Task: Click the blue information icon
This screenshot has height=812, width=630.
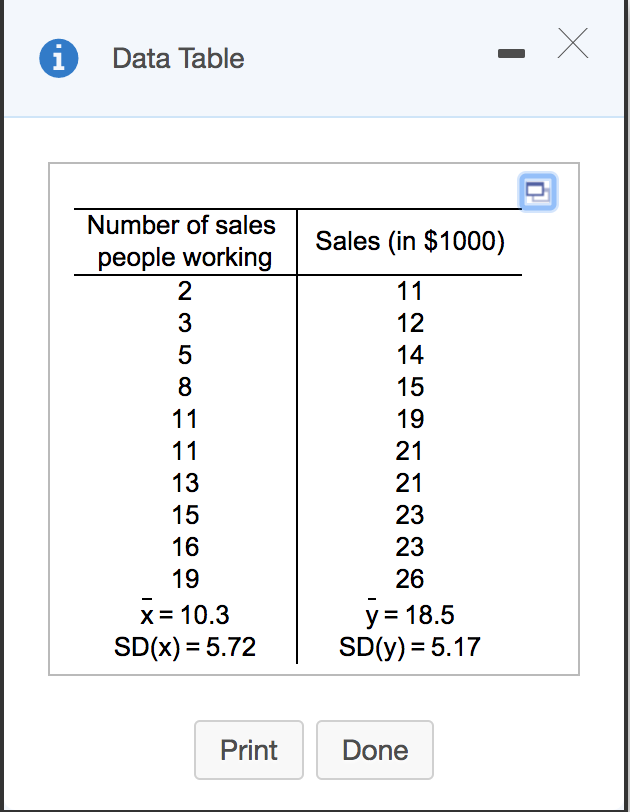Action: pos(58,58)
